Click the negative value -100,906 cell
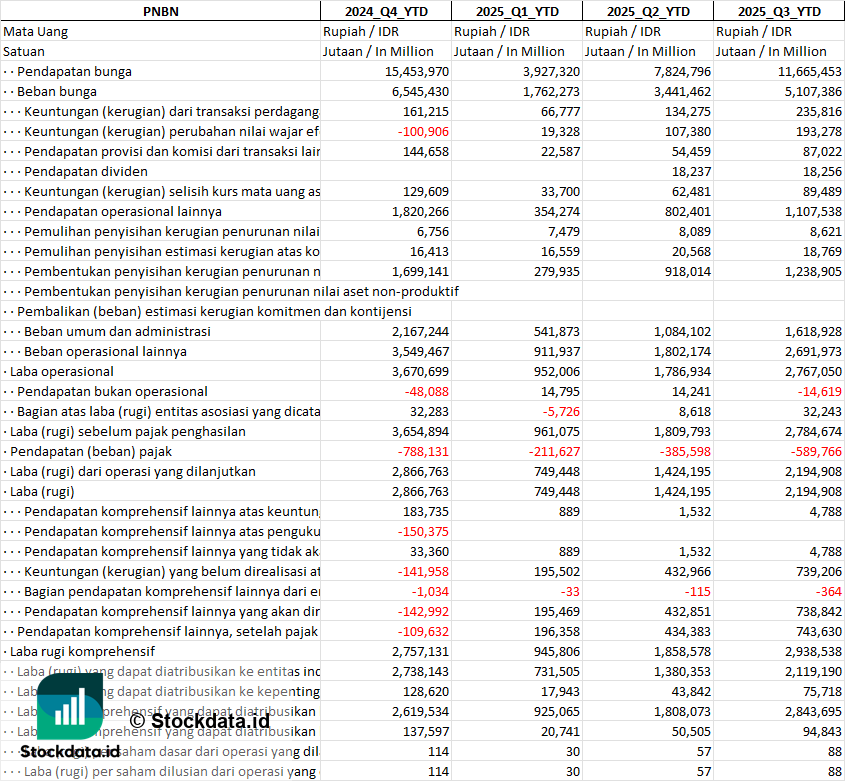Screen dimensions: 845x781 tap(386, 132)
